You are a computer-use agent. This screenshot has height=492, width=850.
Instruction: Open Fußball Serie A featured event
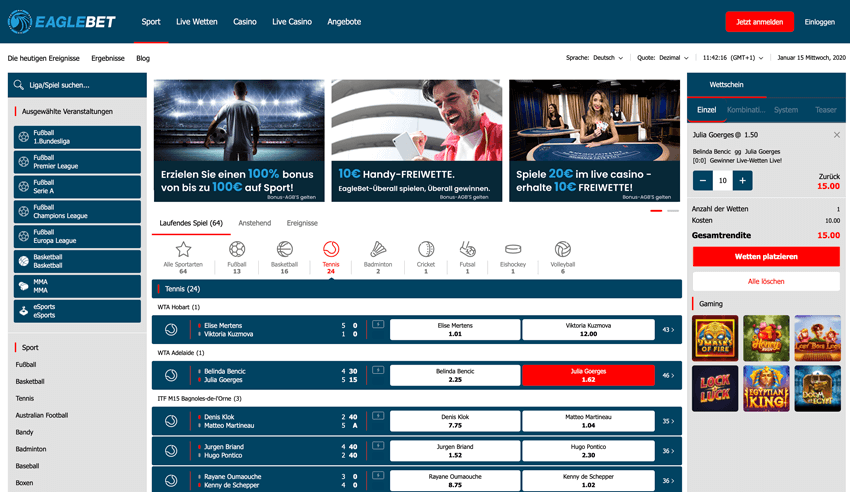[78, 187]
